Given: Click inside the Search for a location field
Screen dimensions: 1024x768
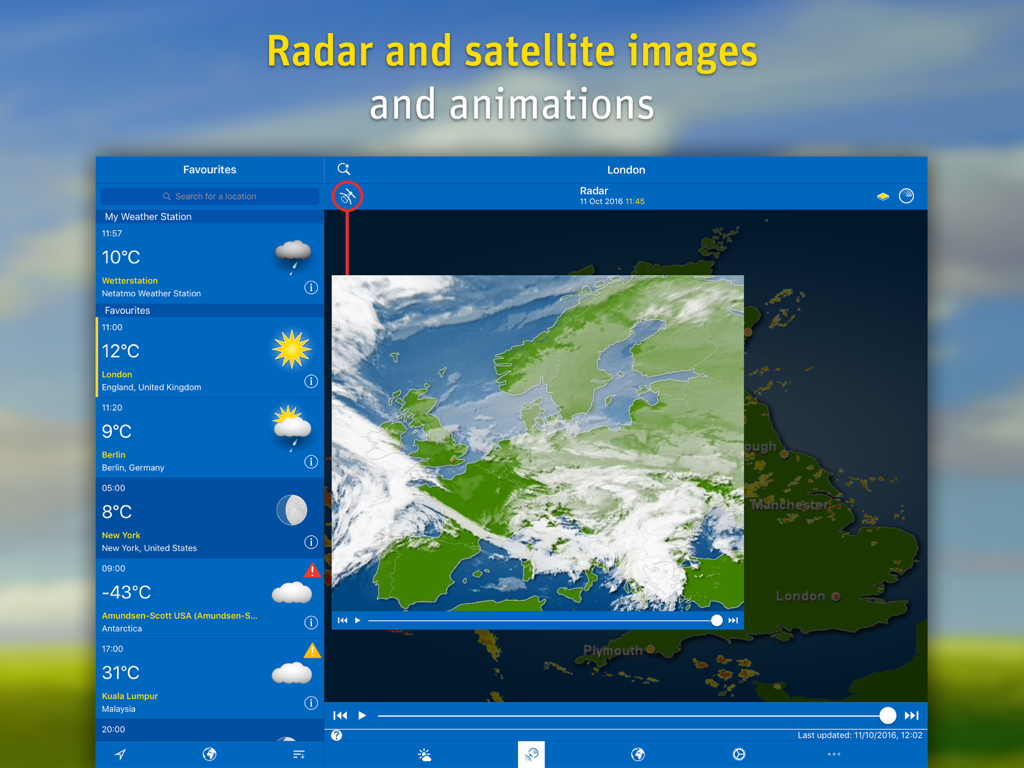Looking at the screenshot, I should (209, 195).
